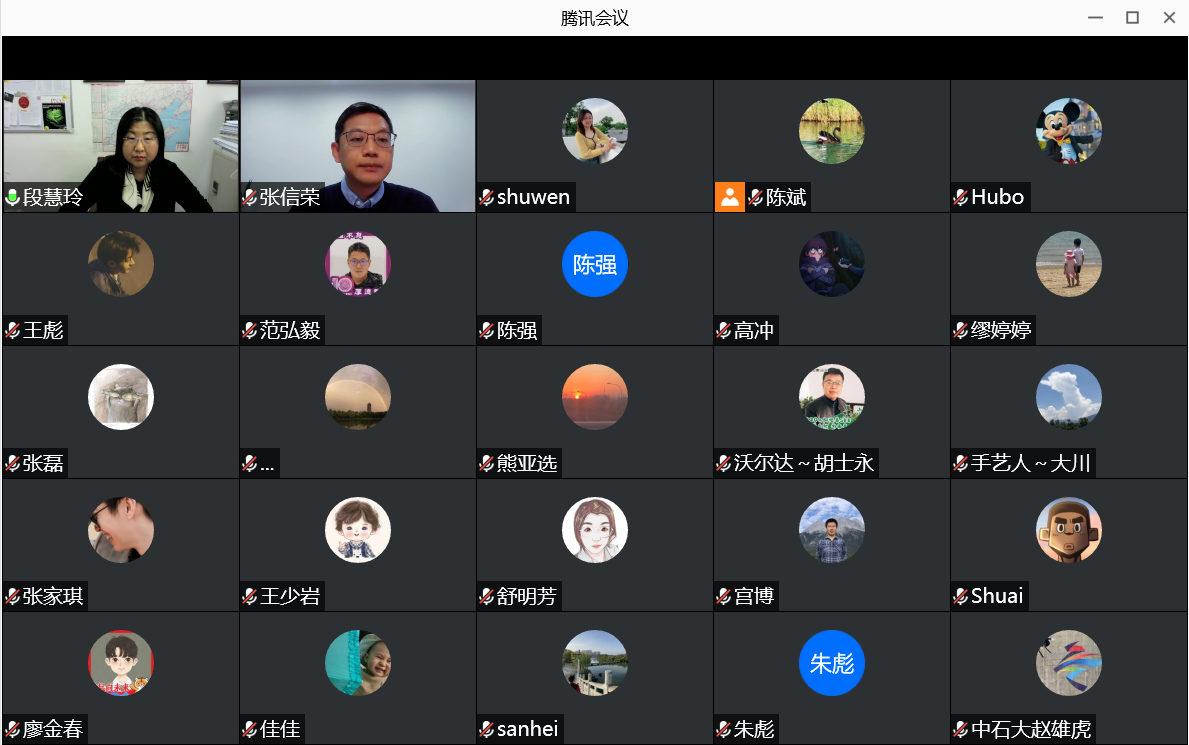
Task: Maximize the 腾讯会议 window
Action: [1132, 18]
